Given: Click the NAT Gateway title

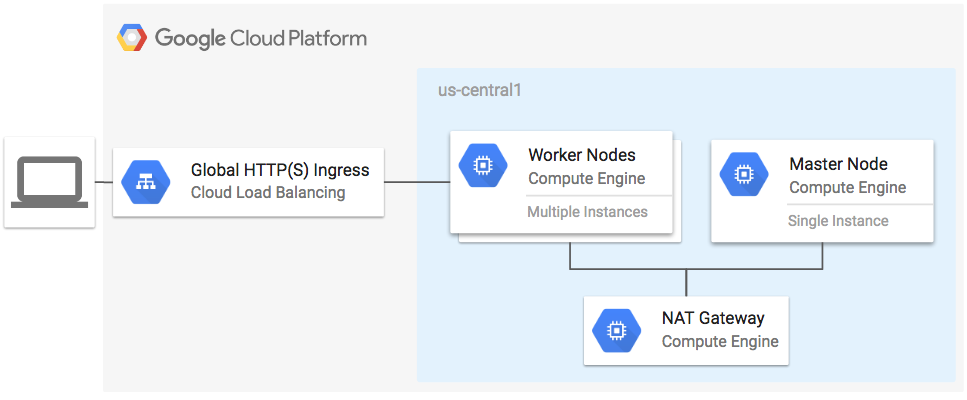Looking at the screenshot, I should coord(713,318).
